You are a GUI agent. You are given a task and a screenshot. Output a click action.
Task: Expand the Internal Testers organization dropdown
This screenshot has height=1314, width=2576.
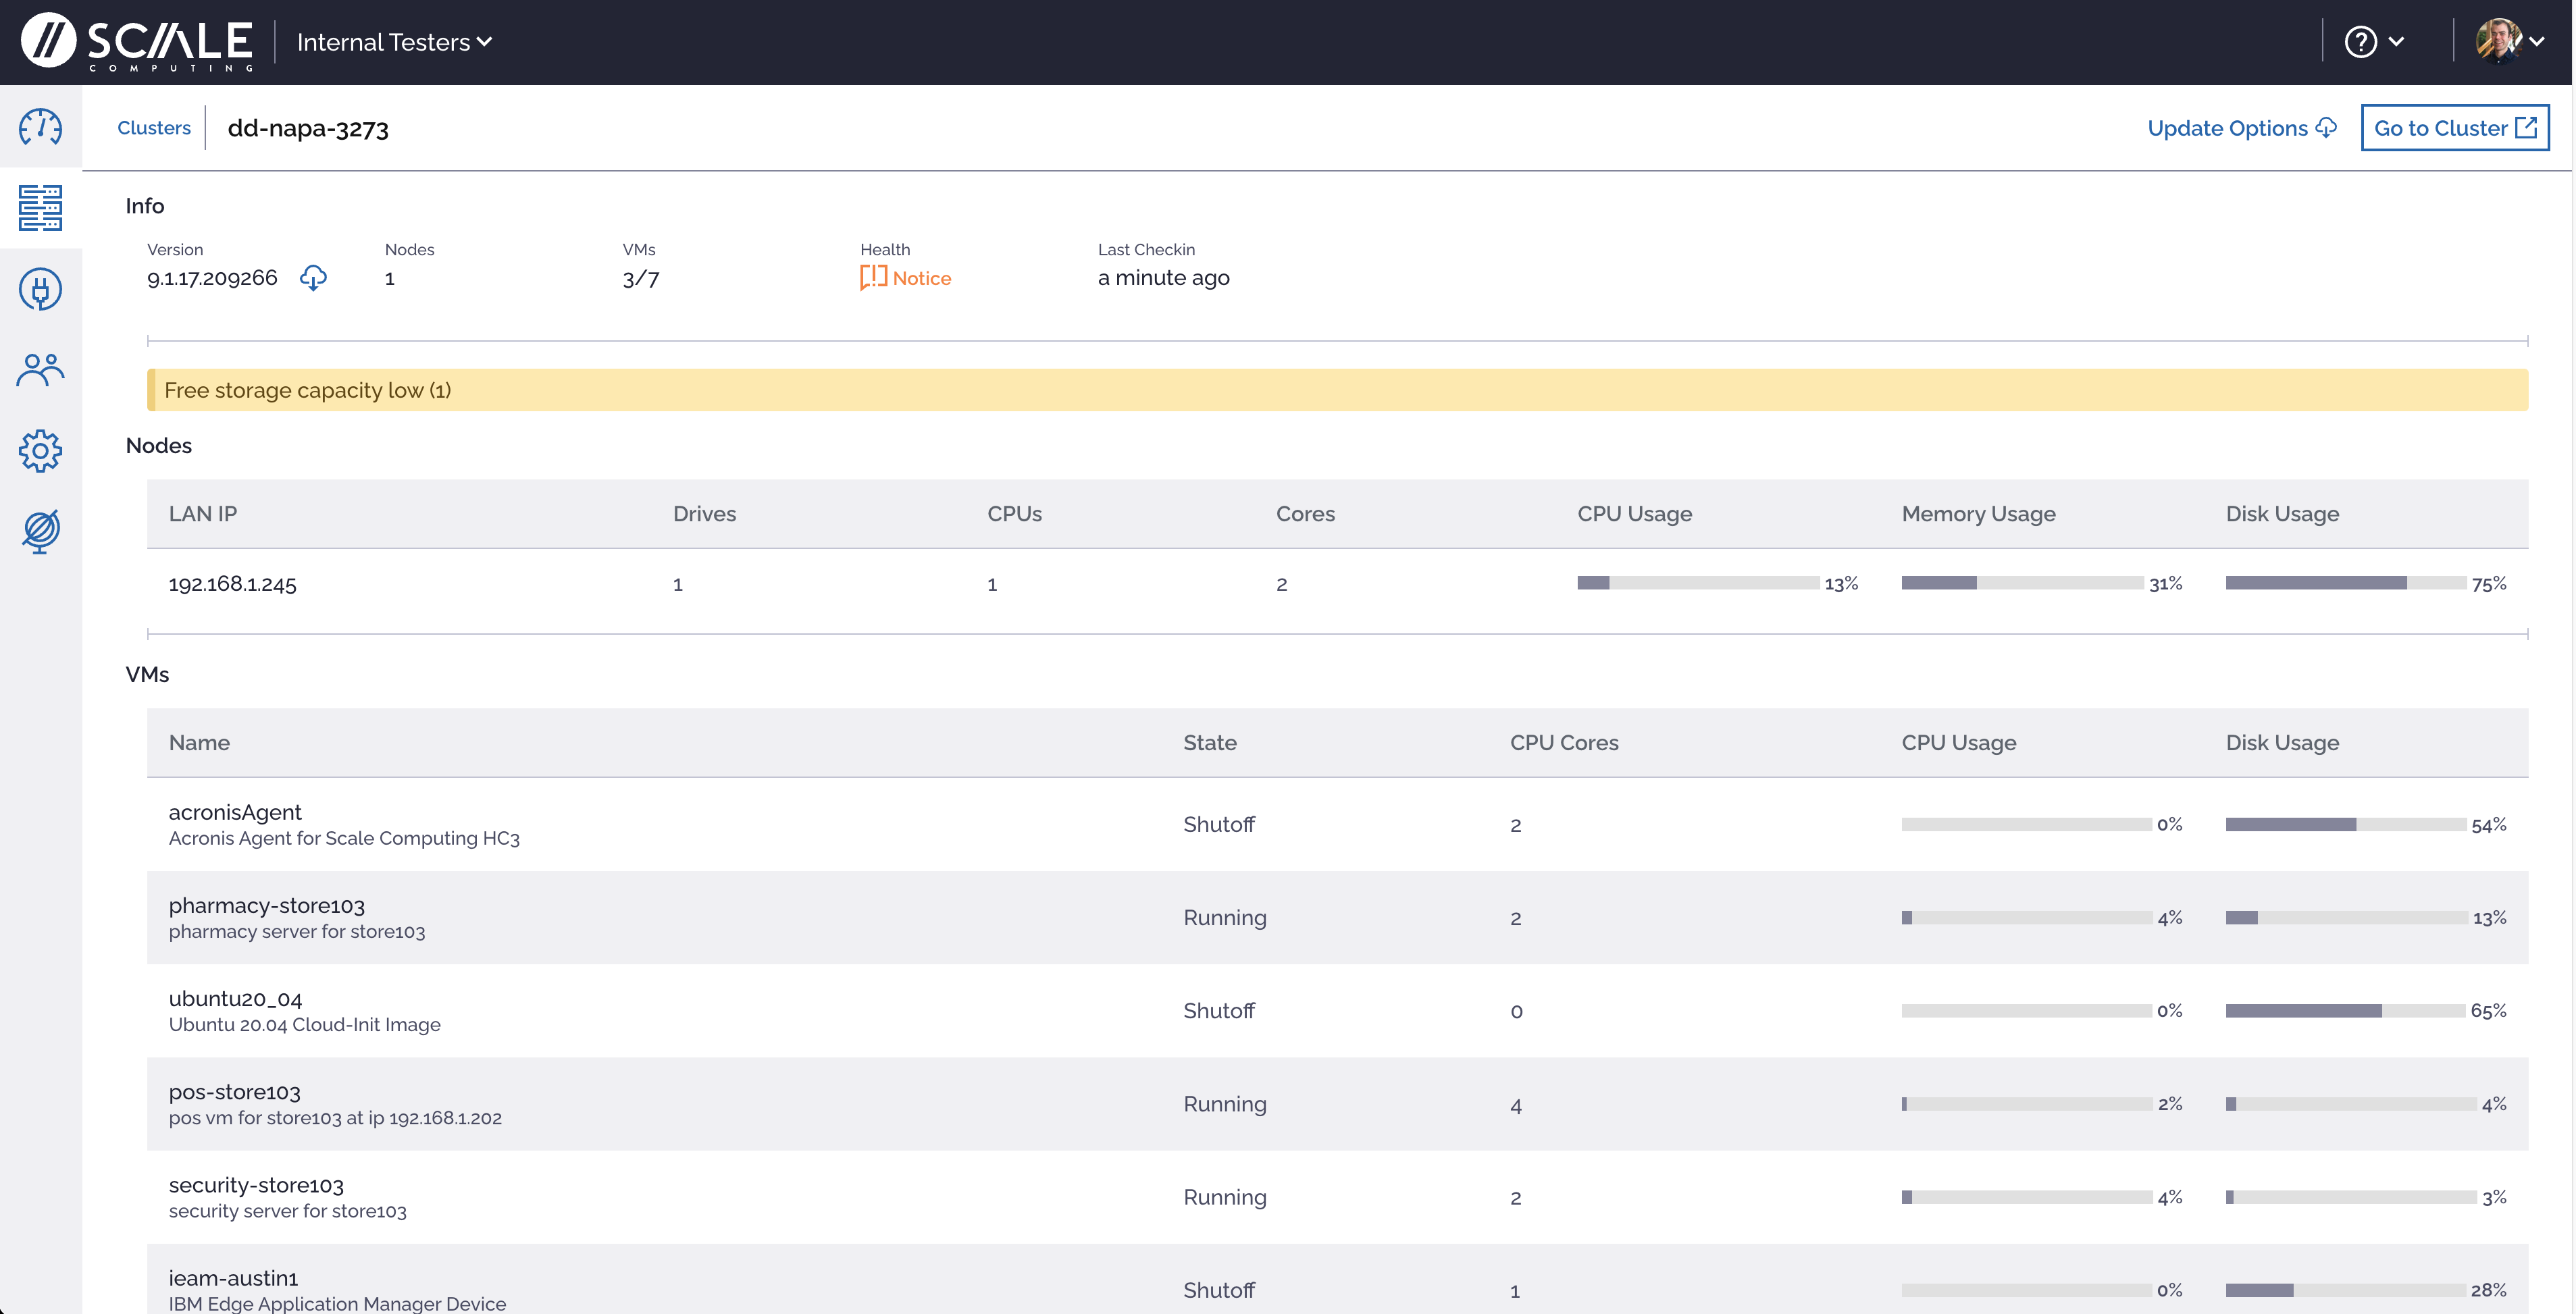[394, 42]
